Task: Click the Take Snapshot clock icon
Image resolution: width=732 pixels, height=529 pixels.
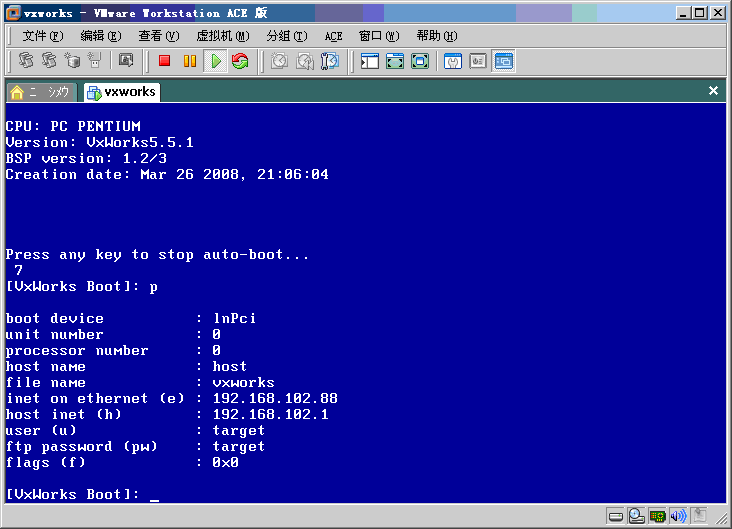Action: coord(280,61)
